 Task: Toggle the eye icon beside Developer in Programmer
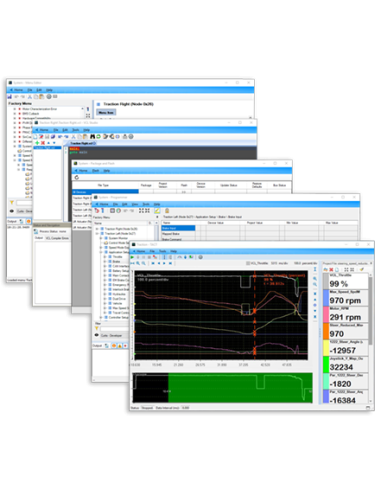[97, 335]
